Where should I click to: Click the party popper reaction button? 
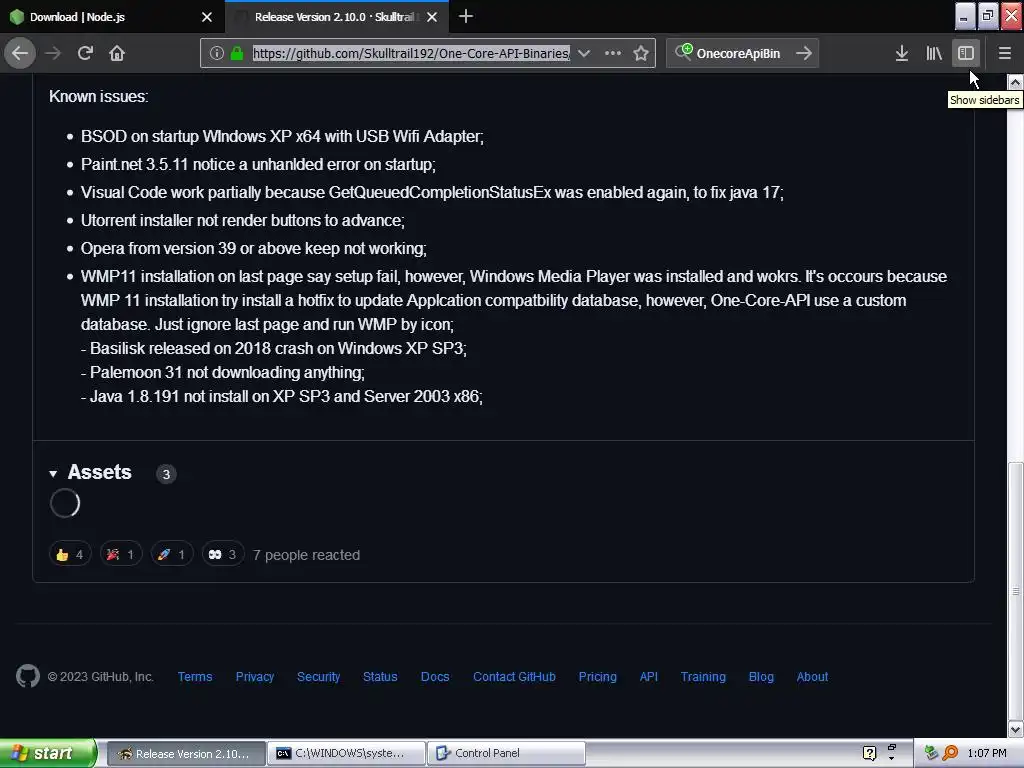(121, 554)
